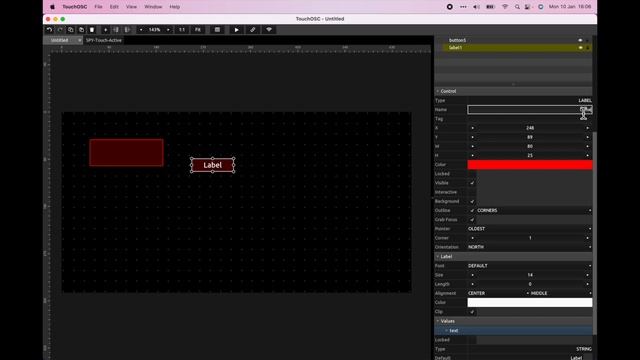Image resolution: width=640 pixels, height=360 pixels.
Task: Increment the H height value
Action: tap(588, 156)
